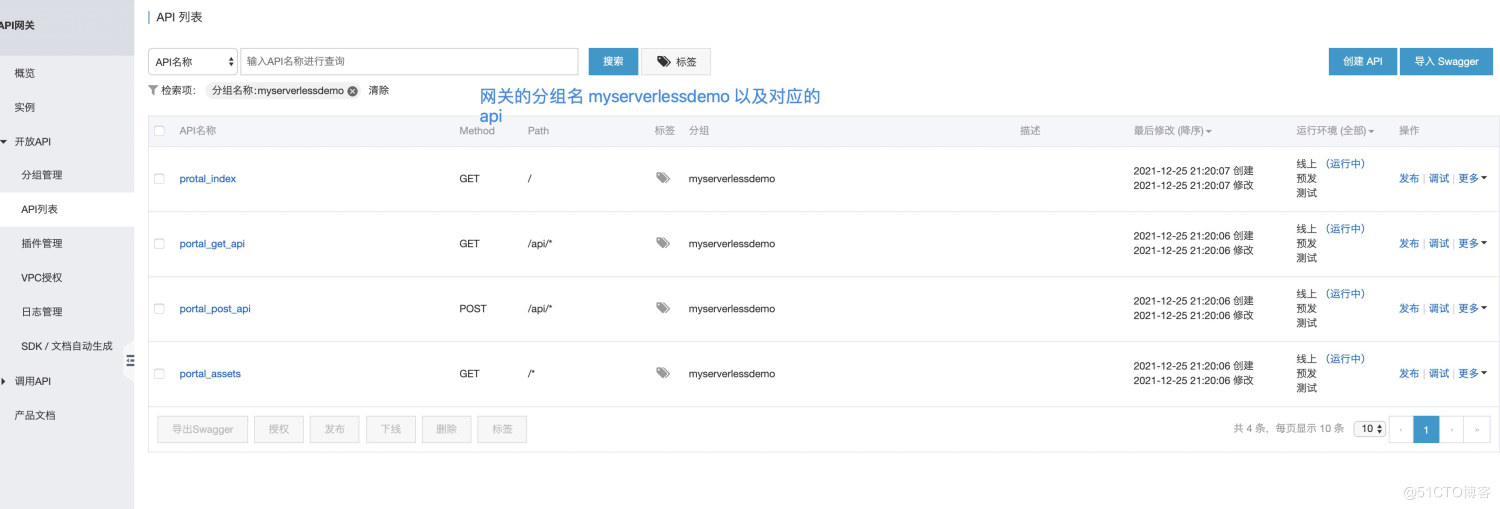
Task: Open 产品文档 in the sidebar
Action: tap(35, 415)
